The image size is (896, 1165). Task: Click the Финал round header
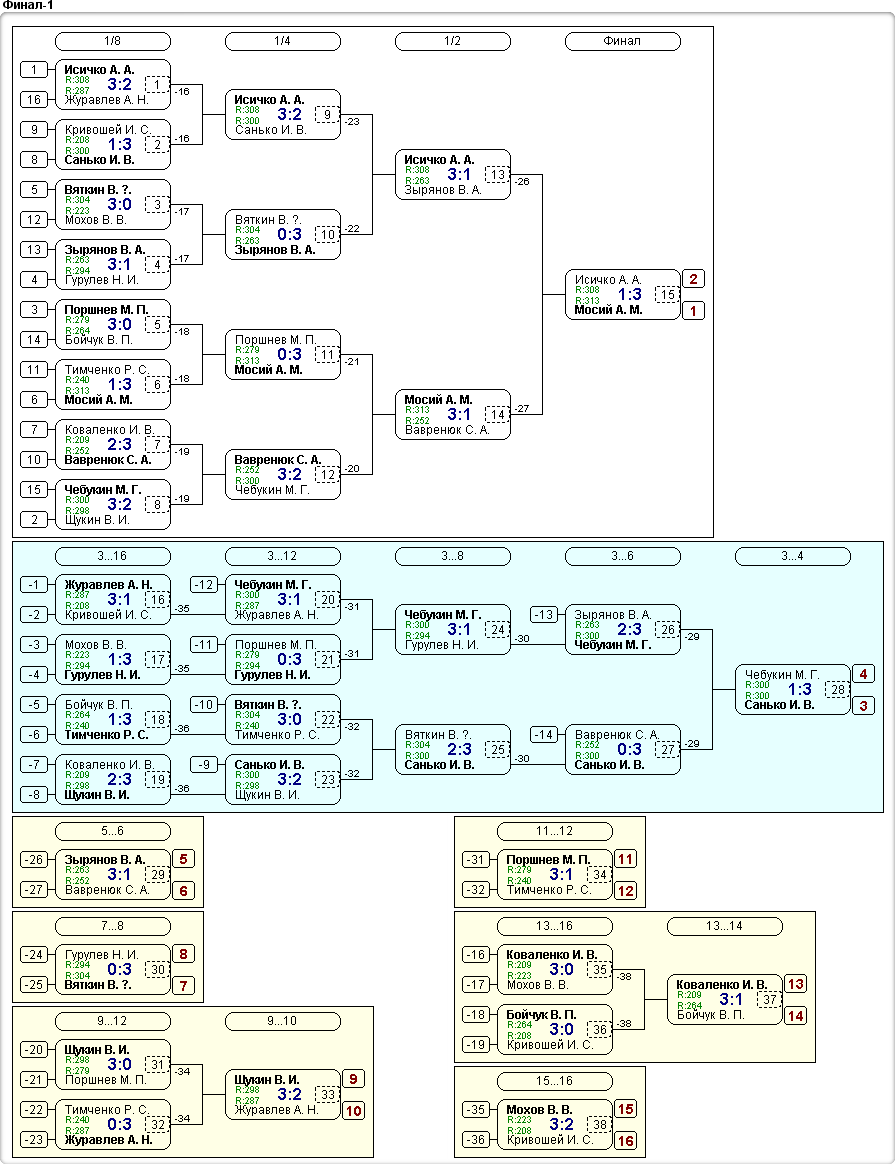click(623, 41)
